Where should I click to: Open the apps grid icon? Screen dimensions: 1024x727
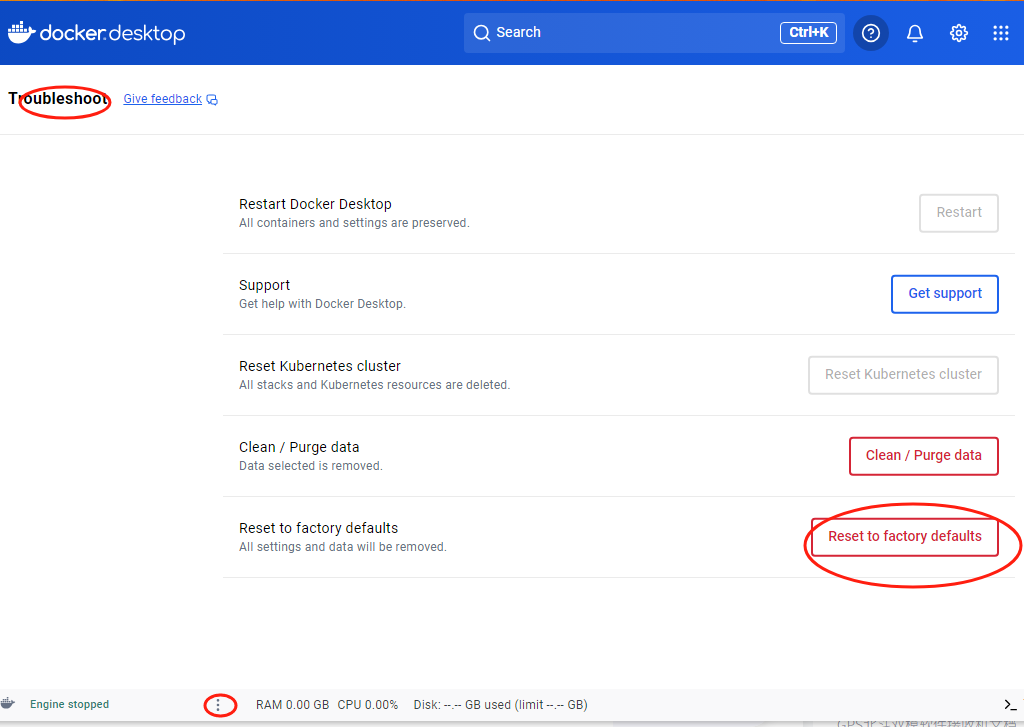pyautogui.click(x=1000, y=33)
